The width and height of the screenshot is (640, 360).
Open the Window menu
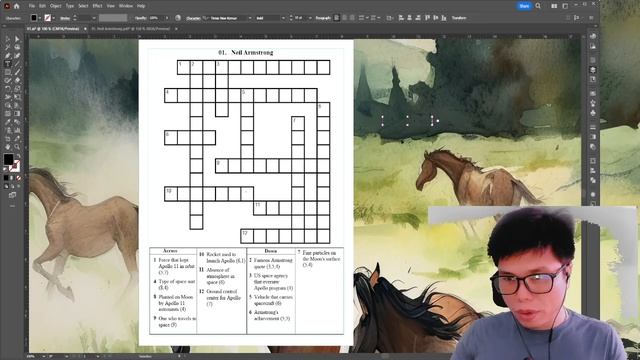(x=126, y=6)
